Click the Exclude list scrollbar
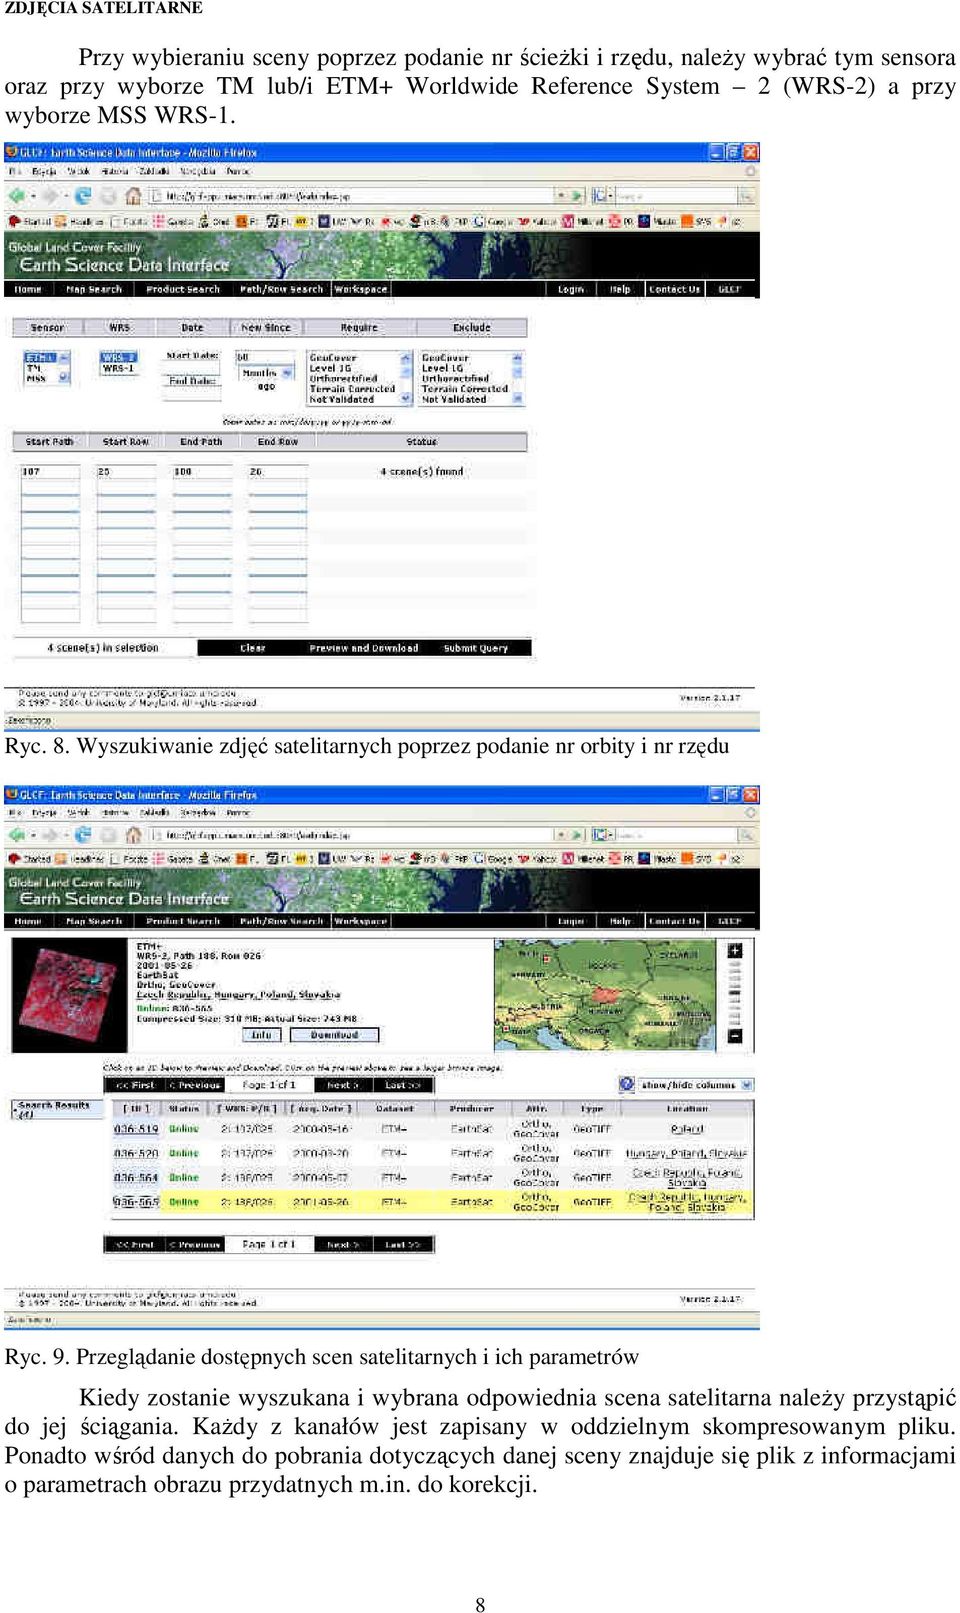 point(518,378)
